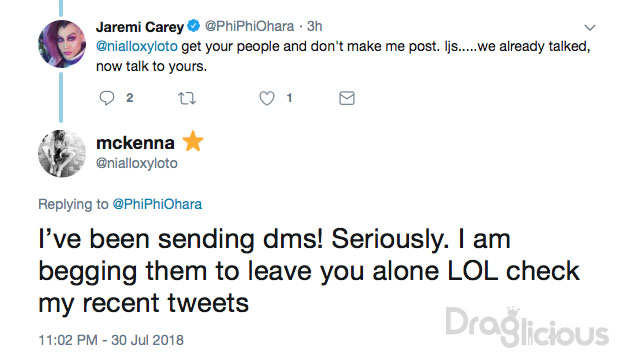Like the tweet with heart icon

267,98
